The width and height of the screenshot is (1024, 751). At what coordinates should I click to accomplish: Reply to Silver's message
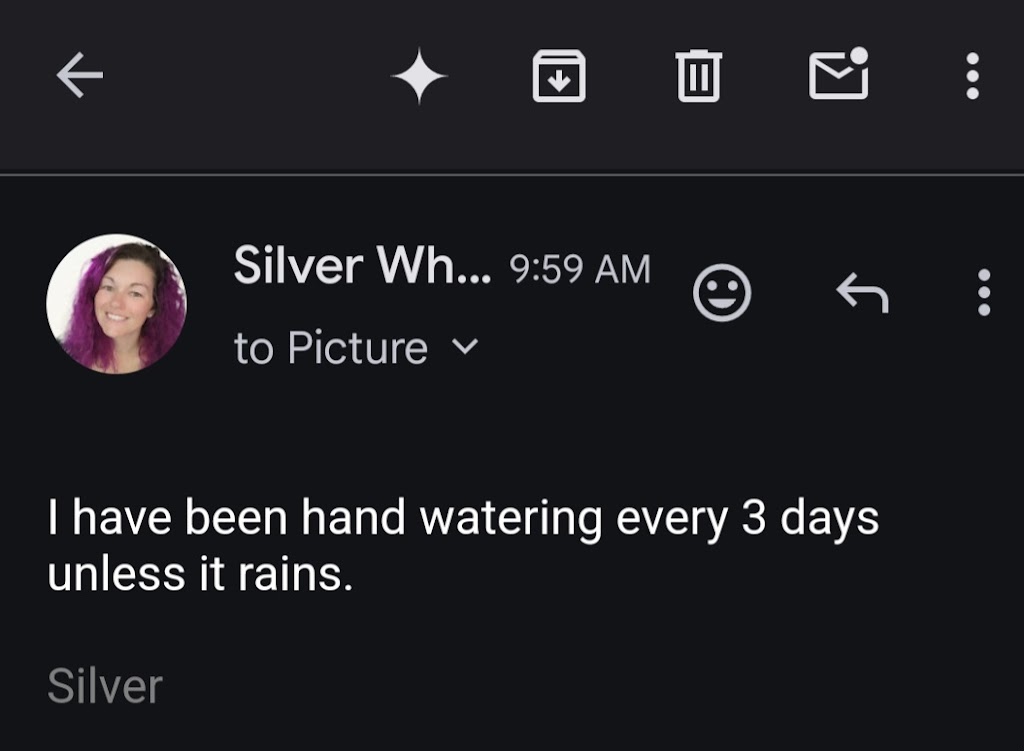click(862, 294)
